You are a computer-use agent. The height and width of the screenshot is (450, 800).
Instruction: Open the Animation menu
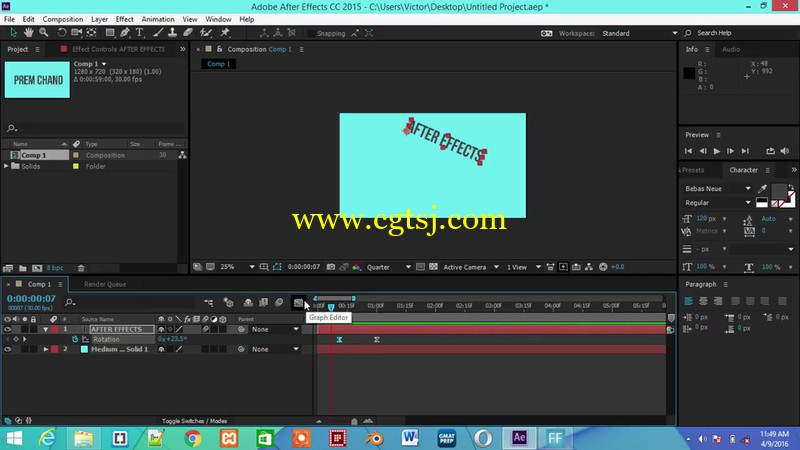pos(158,19)
